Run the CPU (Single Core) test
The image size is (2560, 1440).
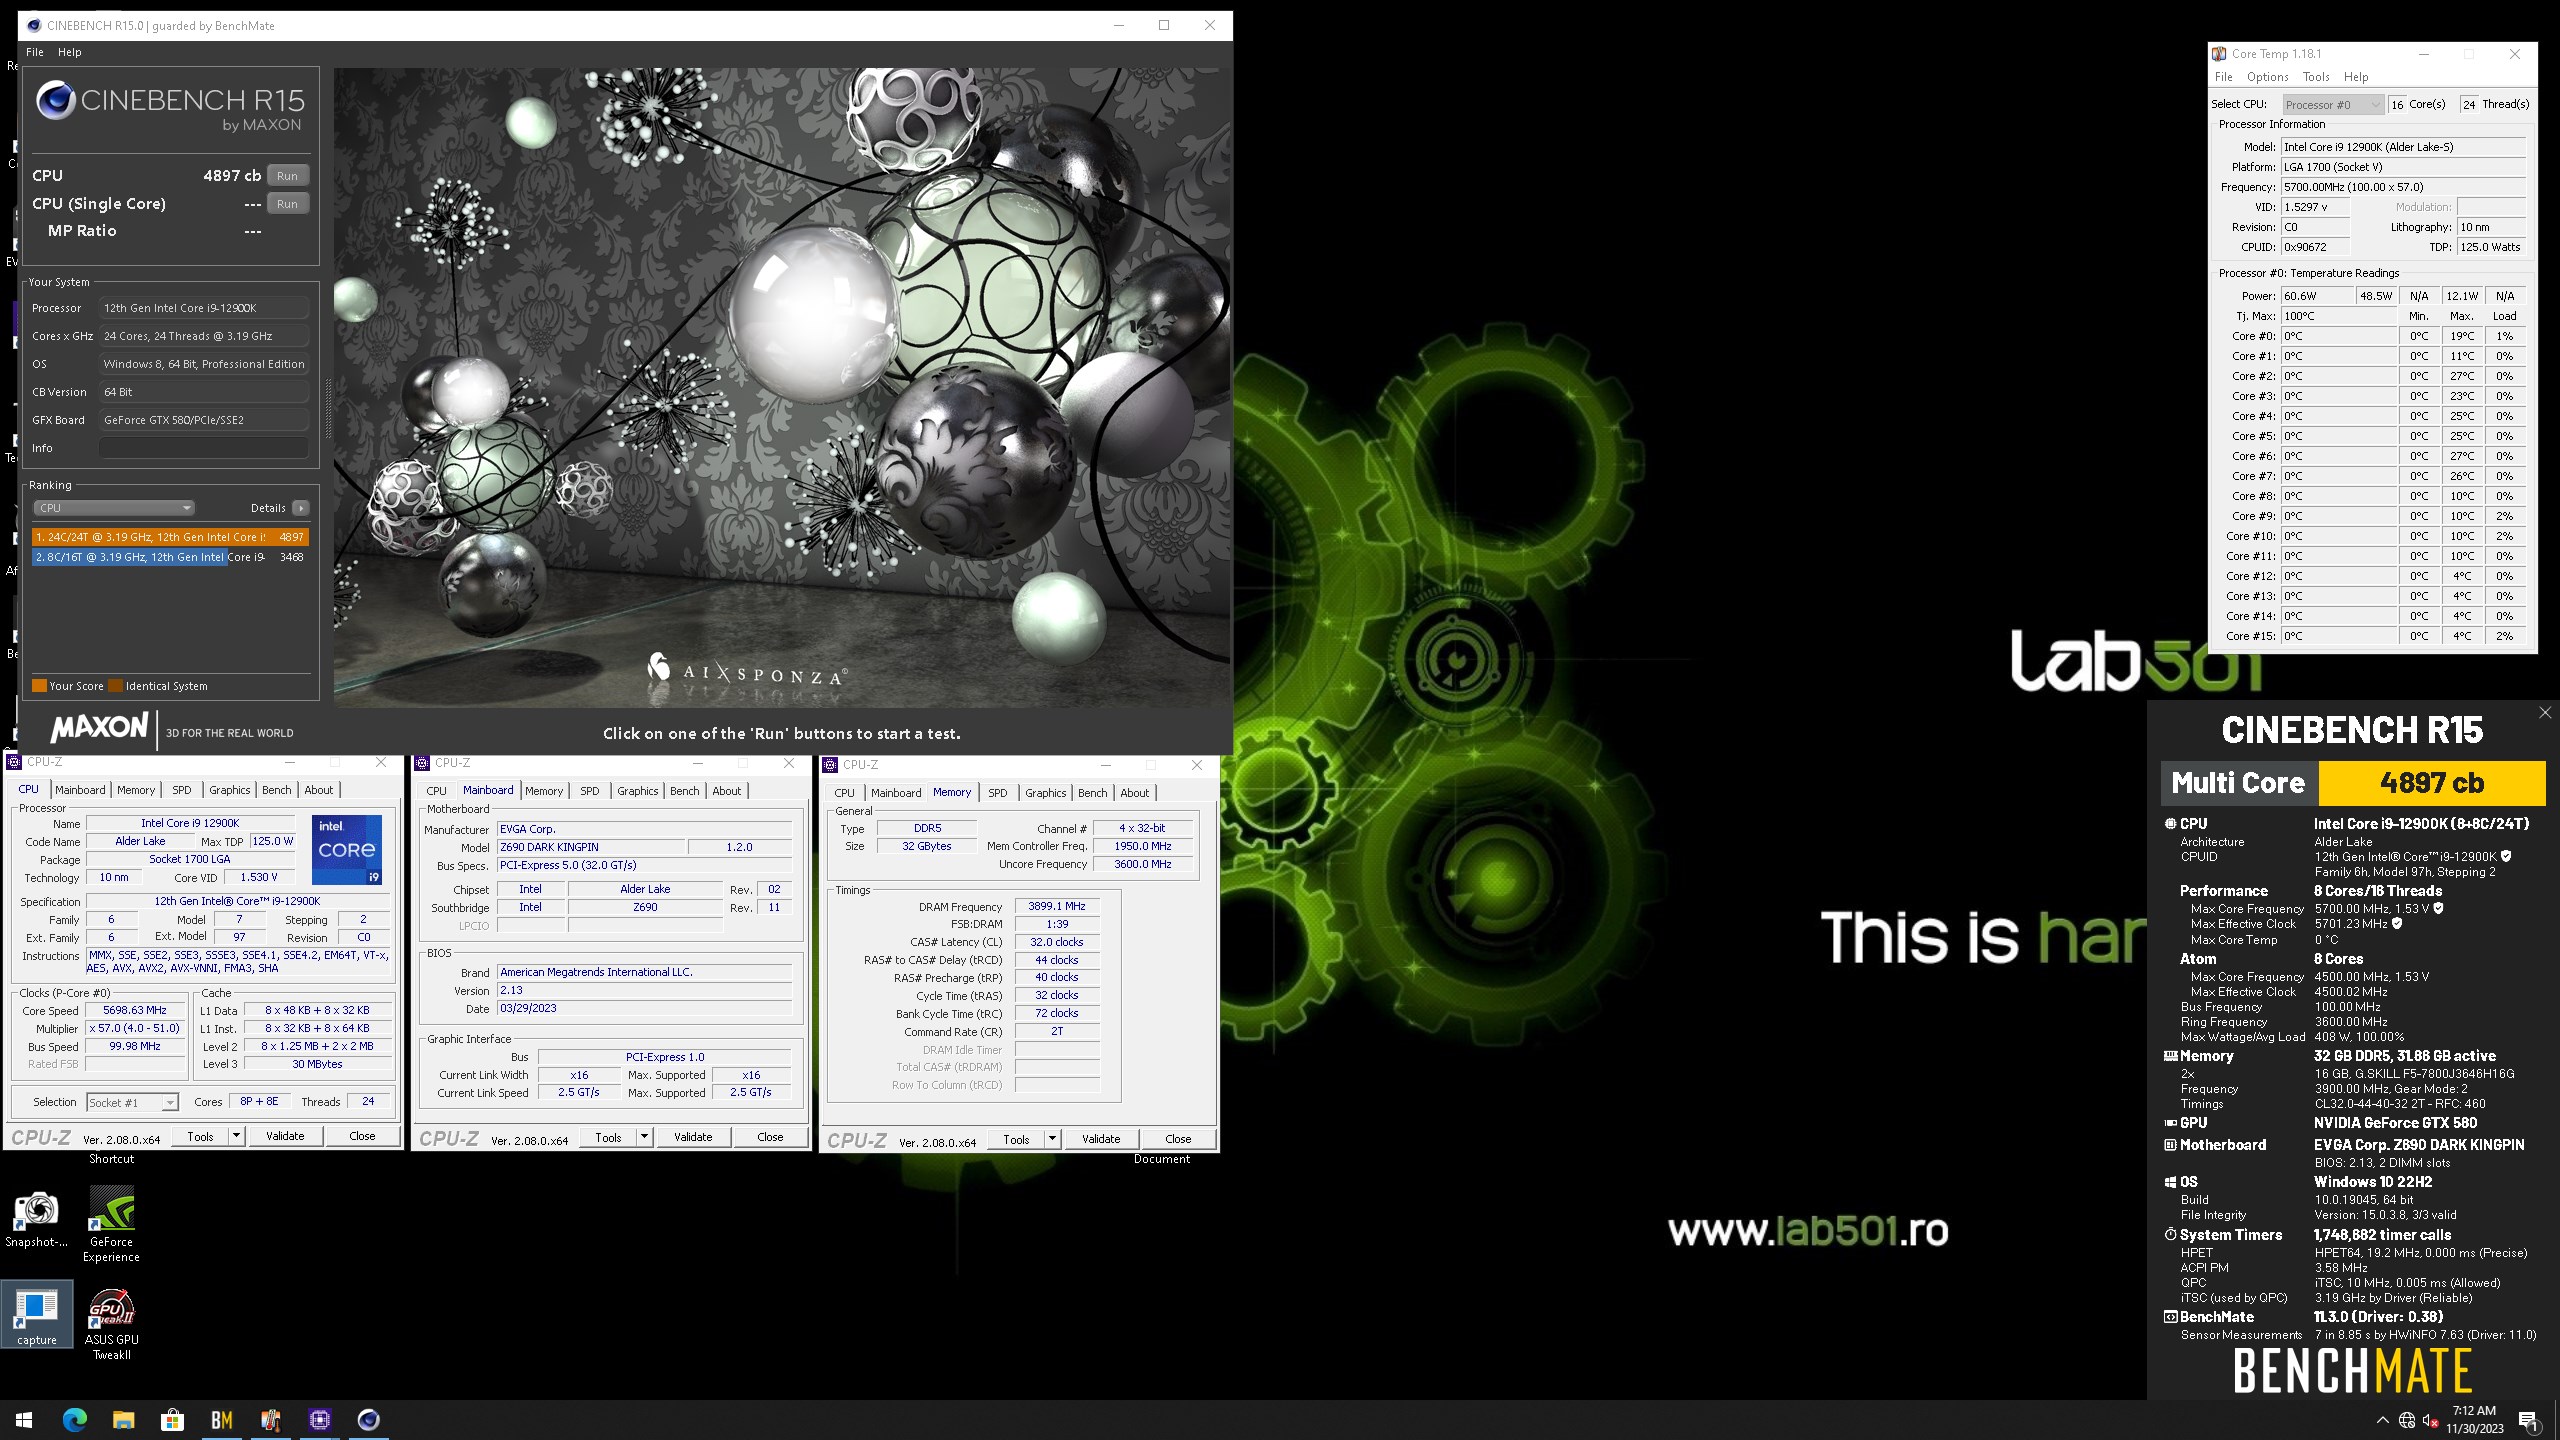287,204
